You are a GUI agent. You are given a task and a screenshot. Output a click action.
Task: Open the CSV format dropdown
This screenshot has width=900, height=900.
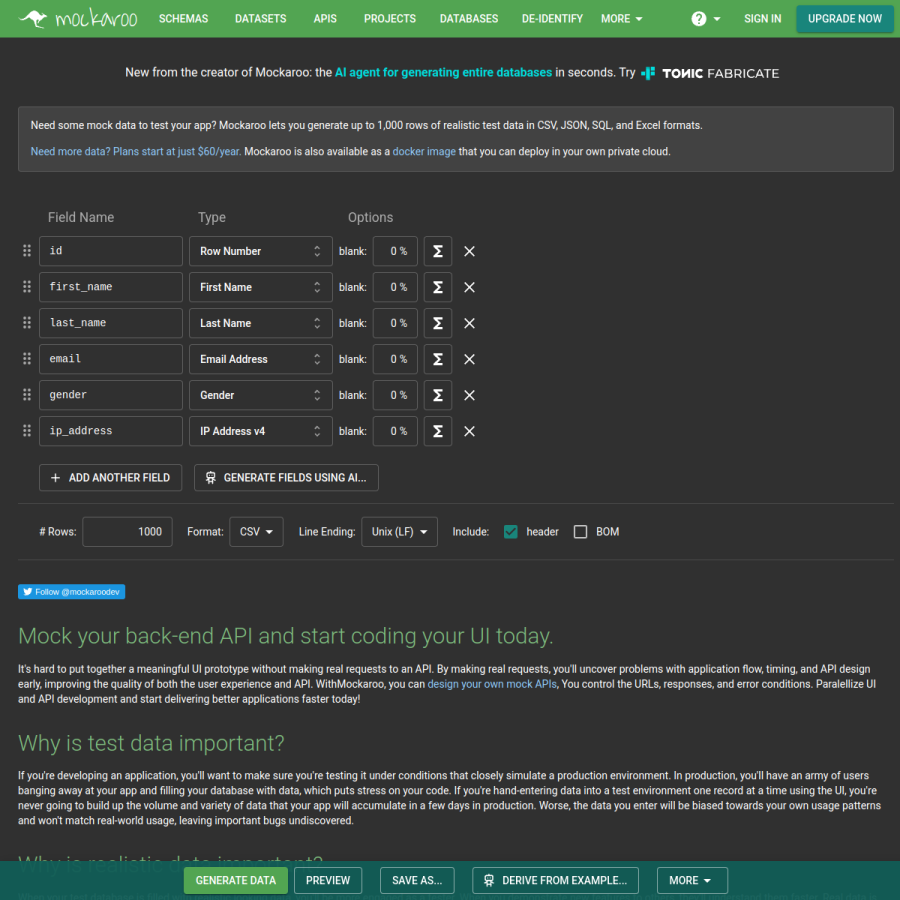pyautogui.click(x=256, y=532)
